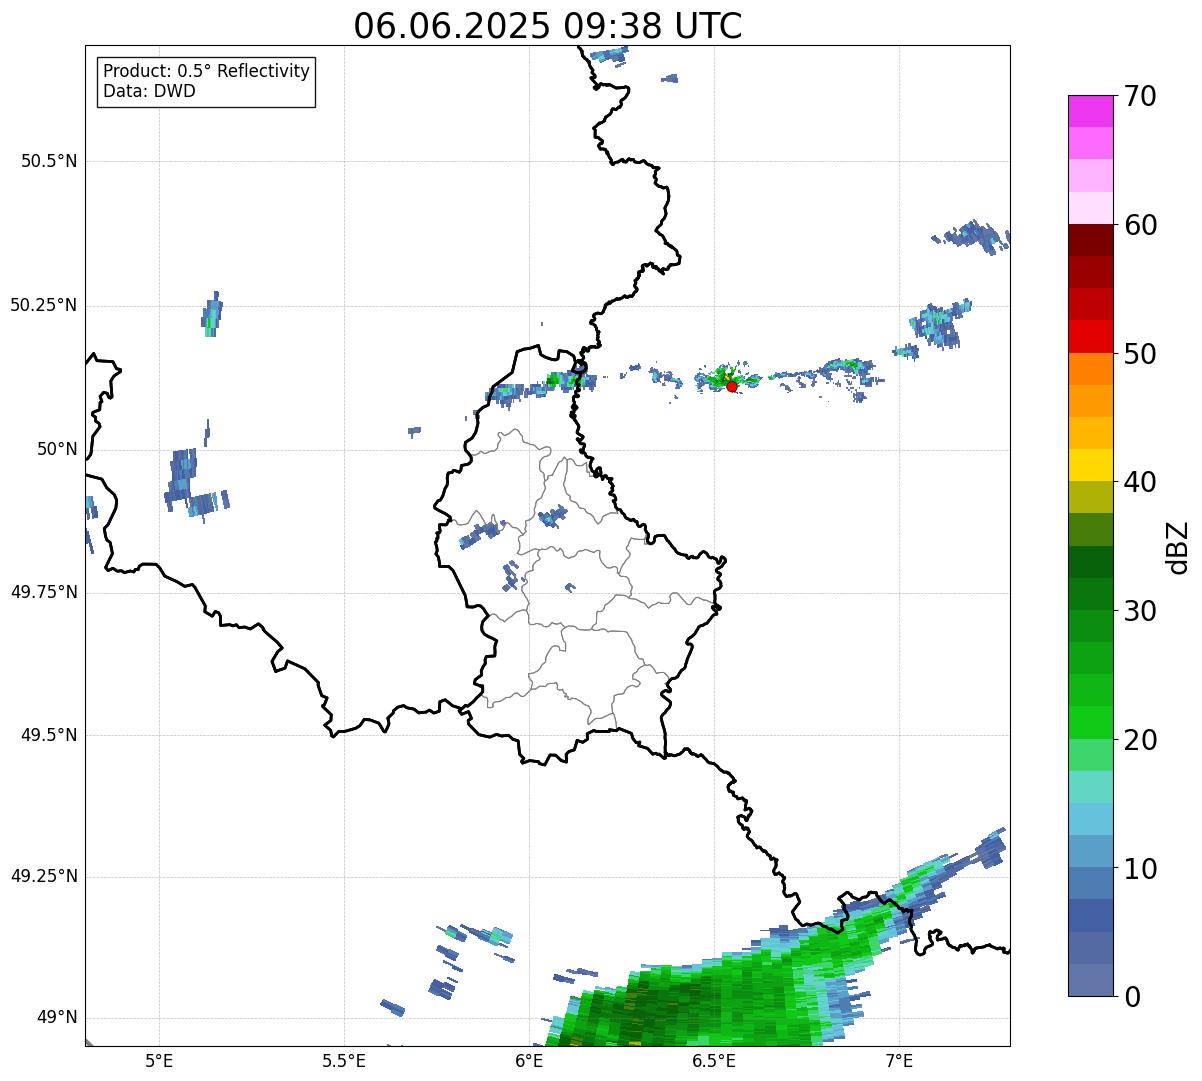Pick the dark maroon swatch below 60 dBZ
1202x1081 pixels.
tap(1090, 240)
